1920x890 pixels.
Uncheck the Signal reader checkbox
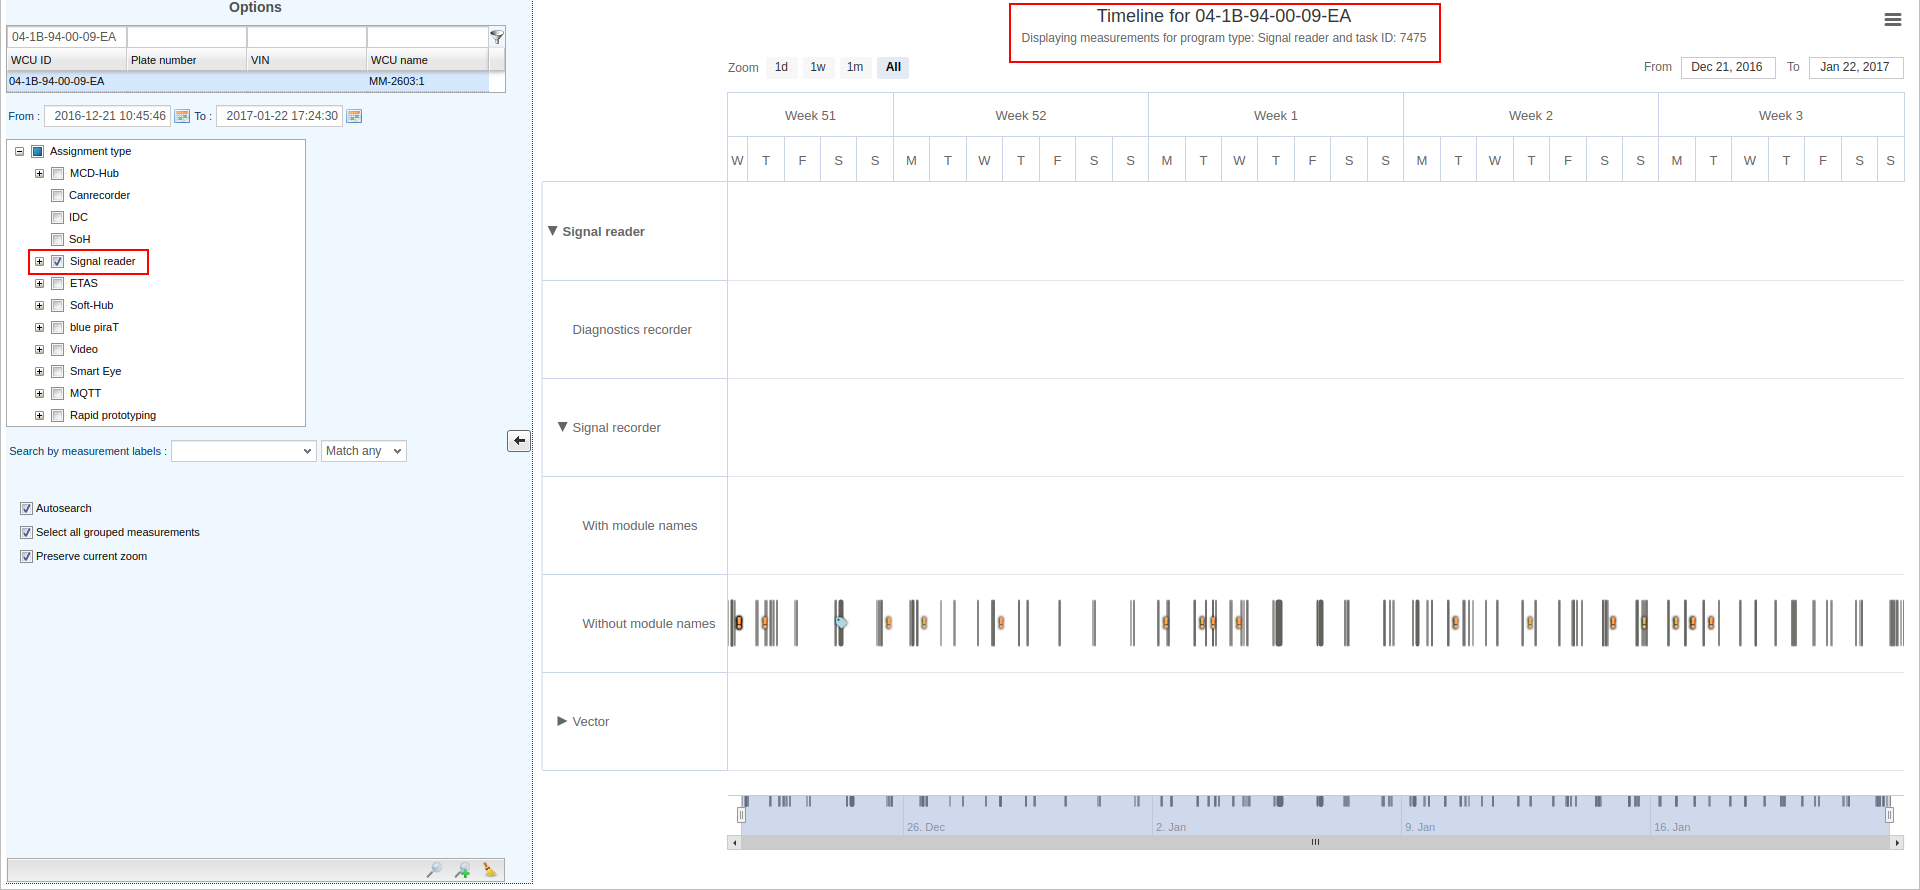[58, 262]
